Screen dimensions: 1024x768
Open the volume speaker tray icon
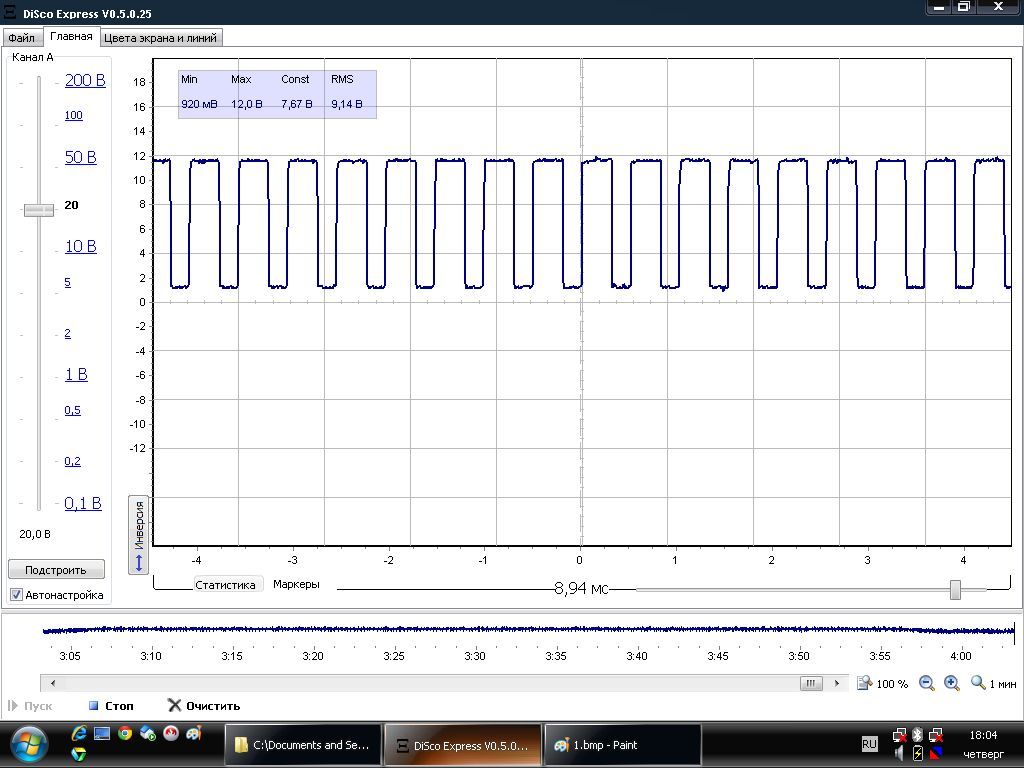(x=899, y=754)
